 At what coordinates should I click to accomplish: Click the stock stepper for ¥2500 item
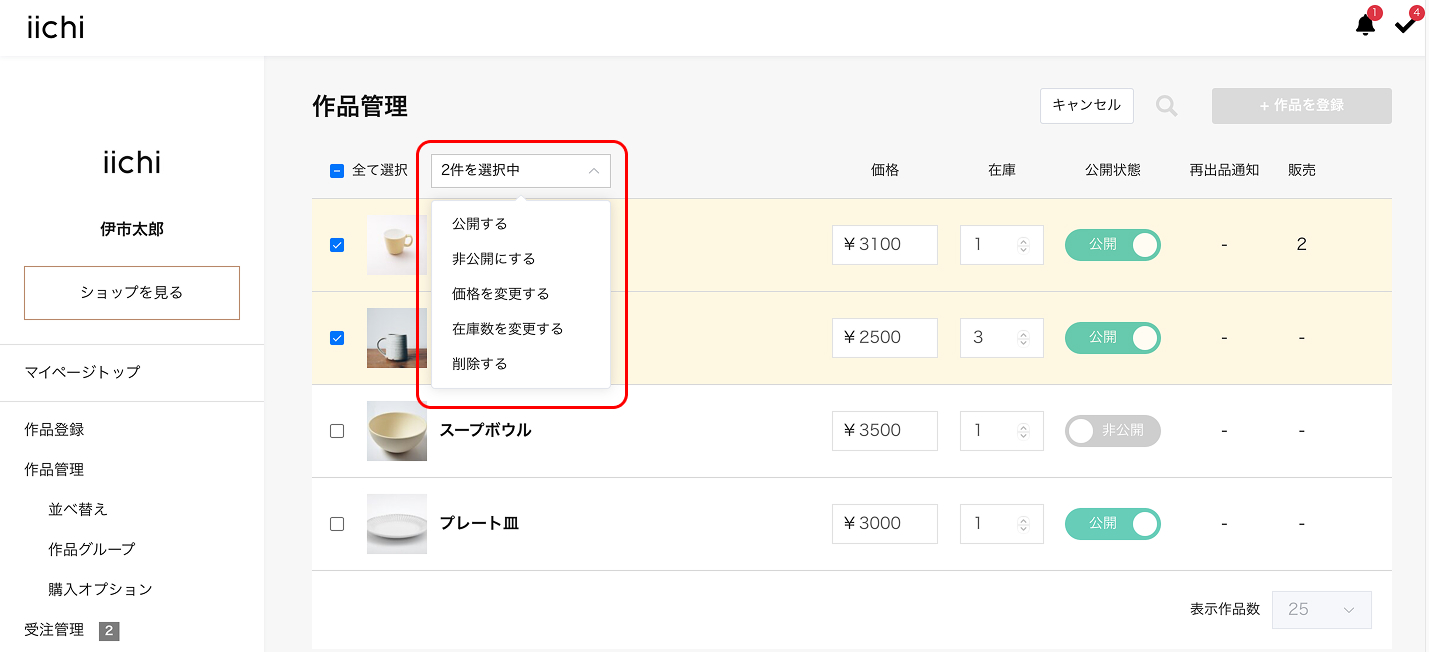tap(1023, 338)
